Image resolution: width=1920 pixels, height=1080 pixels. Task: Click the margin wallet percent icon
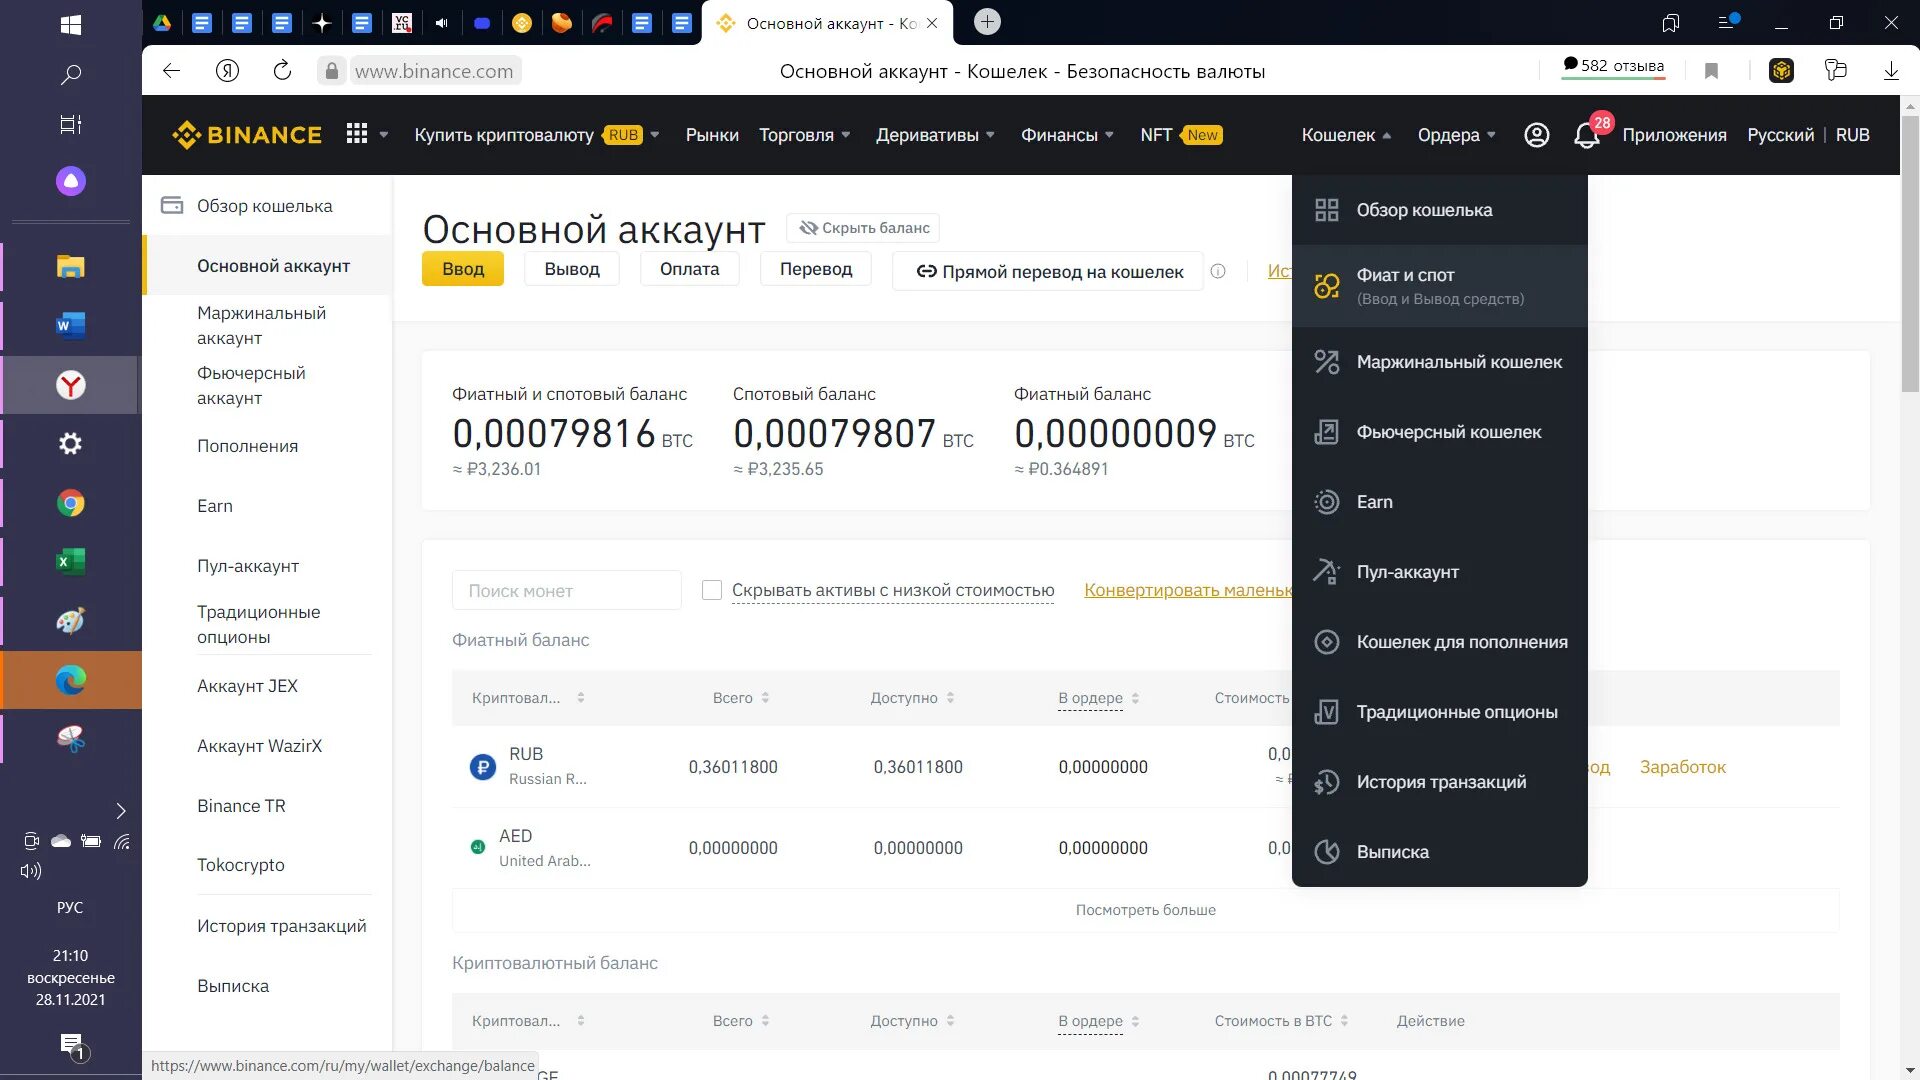1326,362
